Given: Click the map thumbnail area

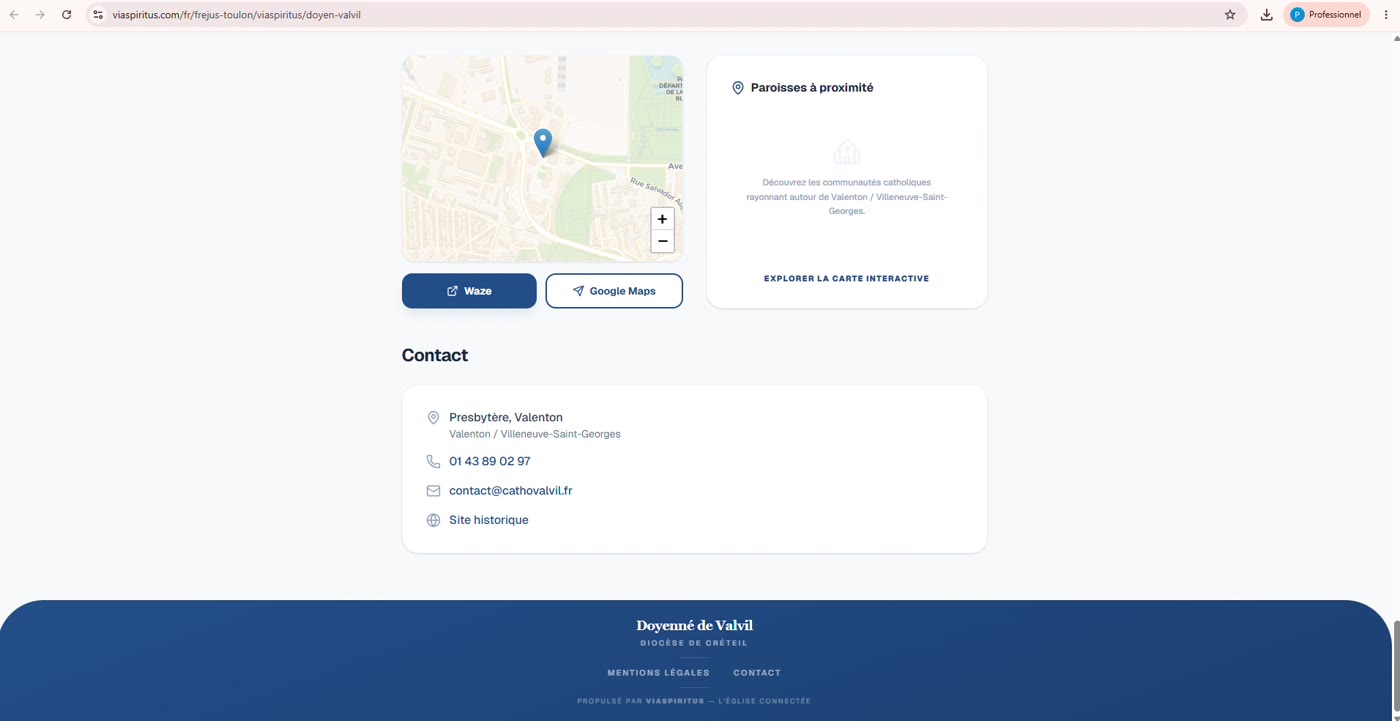Looking at the screenshot, I should (543, 159).
